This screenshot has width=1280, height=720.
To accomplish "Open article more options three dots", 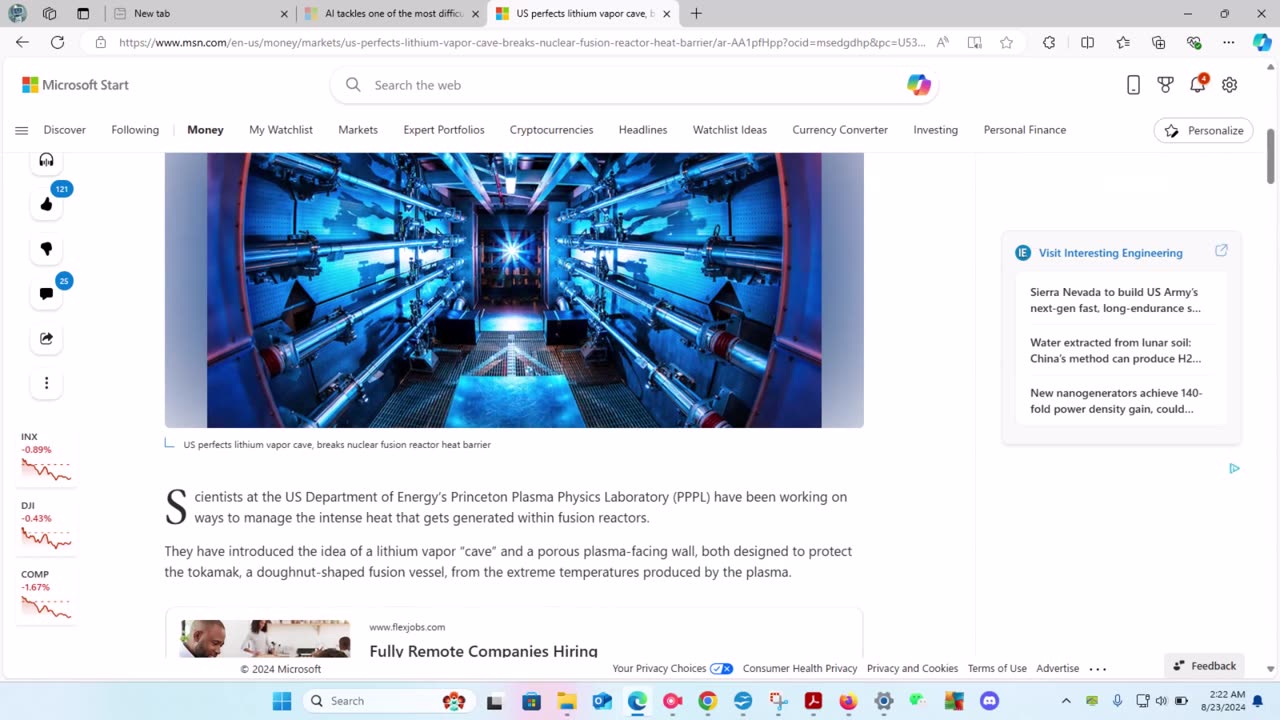I will (46, 383).
